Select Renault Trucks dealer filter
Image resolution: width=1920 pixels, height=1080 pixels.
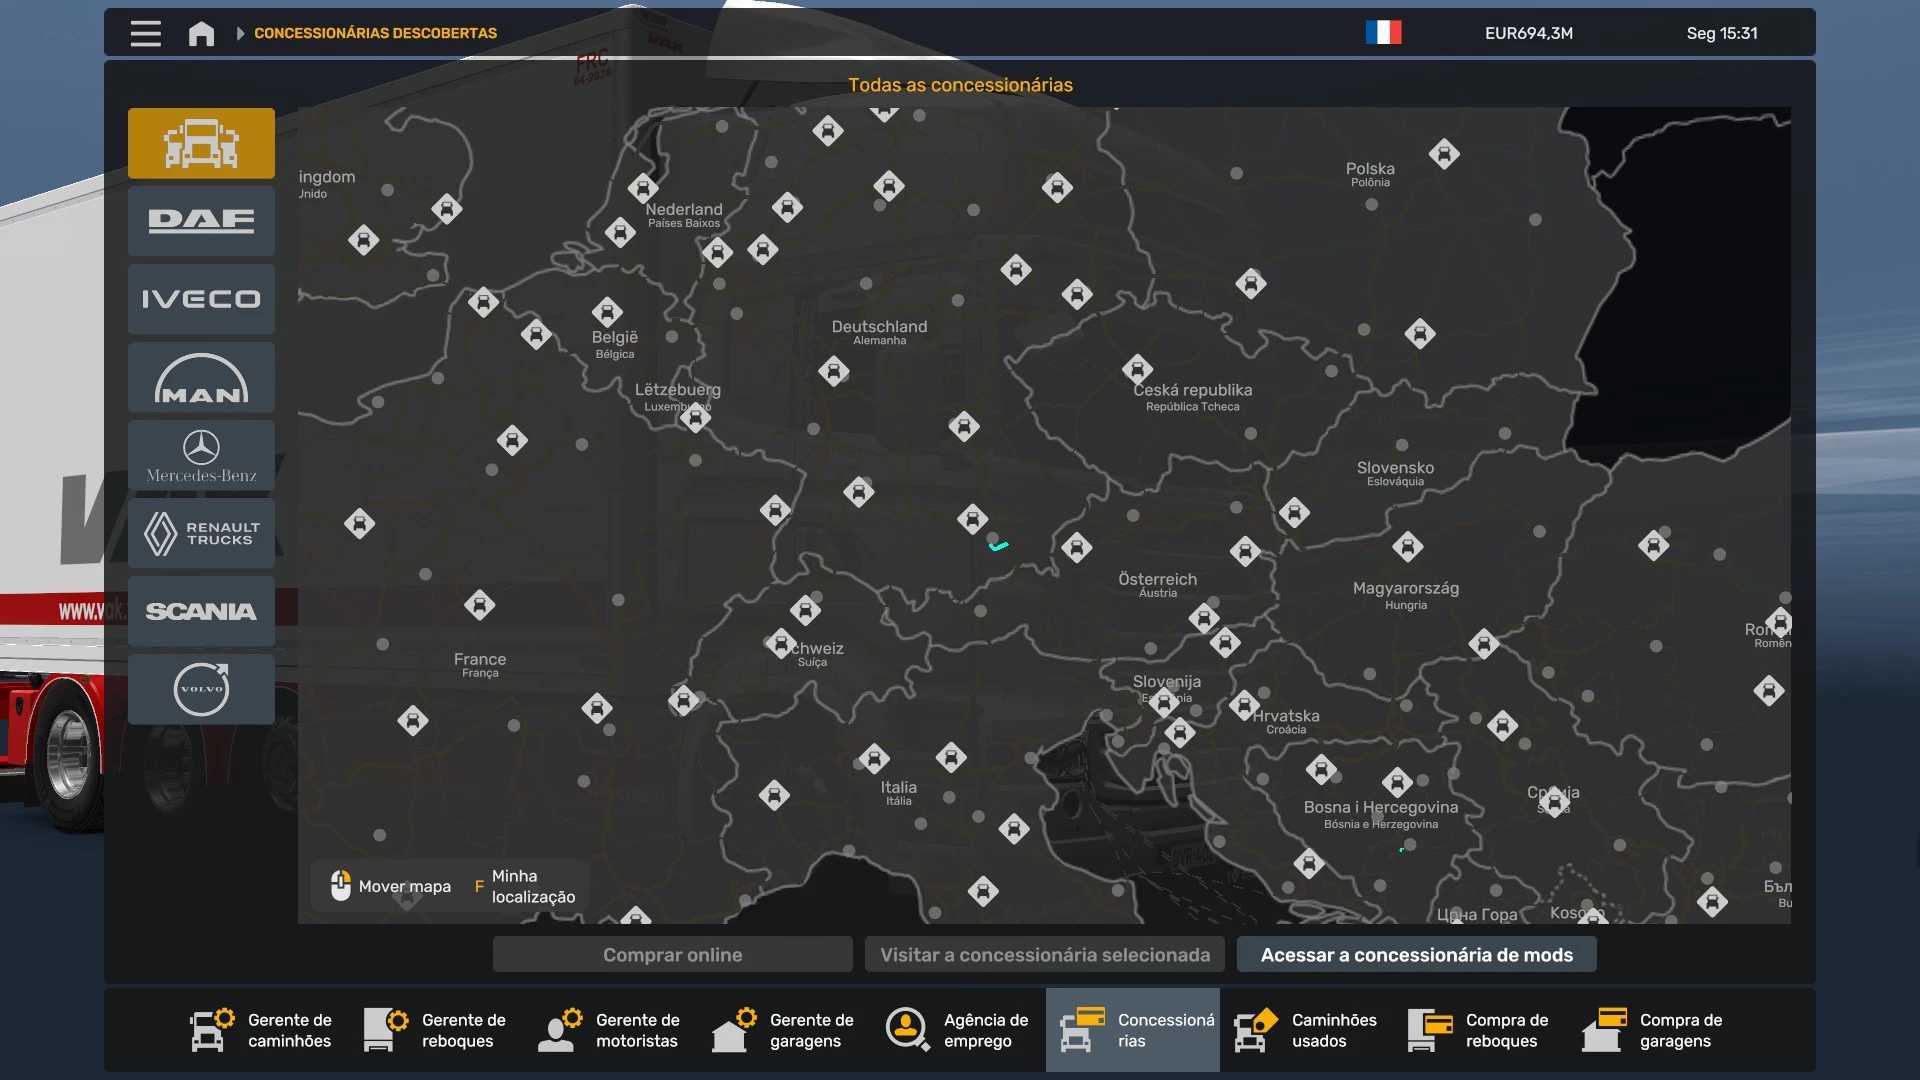(x=201, y=533)
